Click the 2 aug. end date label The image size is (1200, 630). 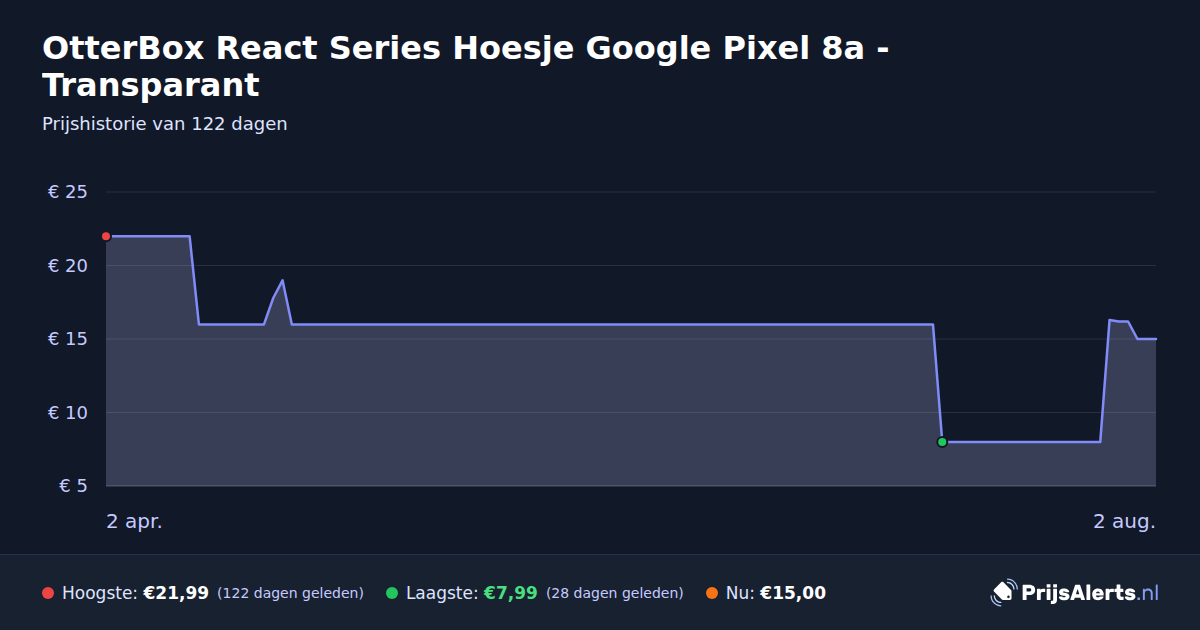pos(1124,521)
